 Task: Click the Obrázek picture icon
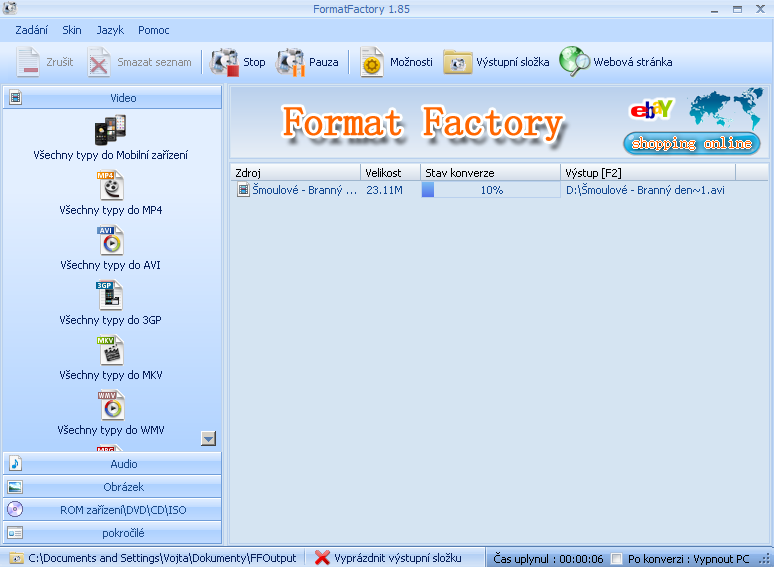15,487
